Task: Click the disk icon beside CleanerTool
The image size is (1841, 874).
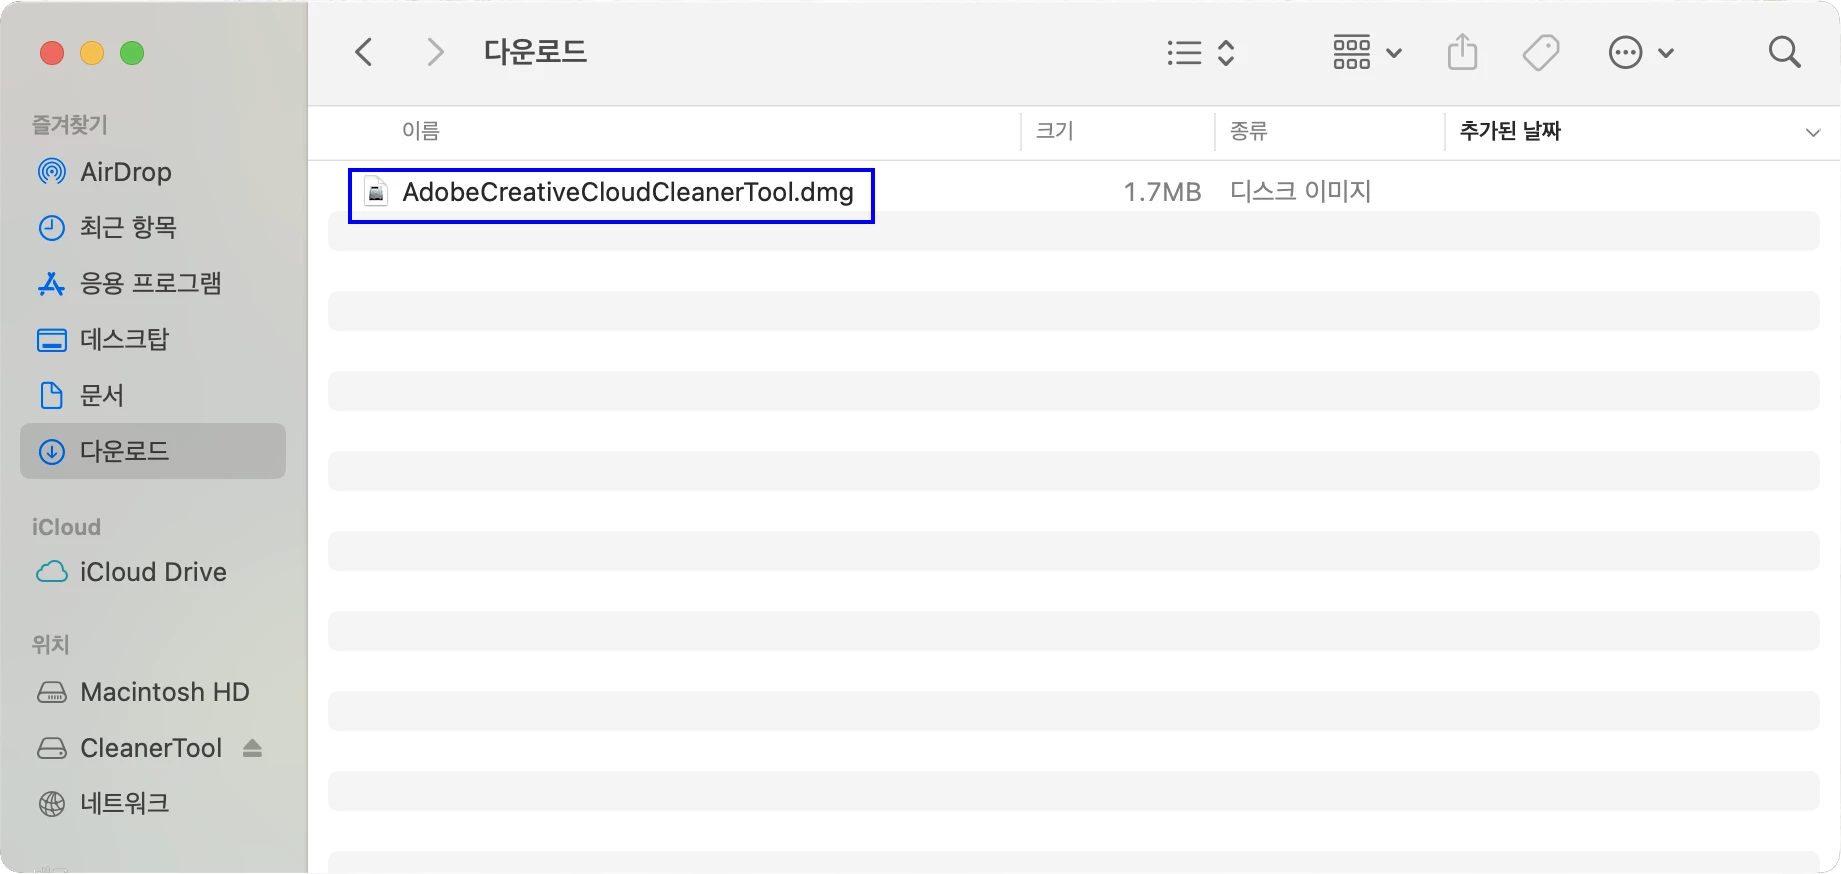Action: pyautogui.click(x=52, y=748)
